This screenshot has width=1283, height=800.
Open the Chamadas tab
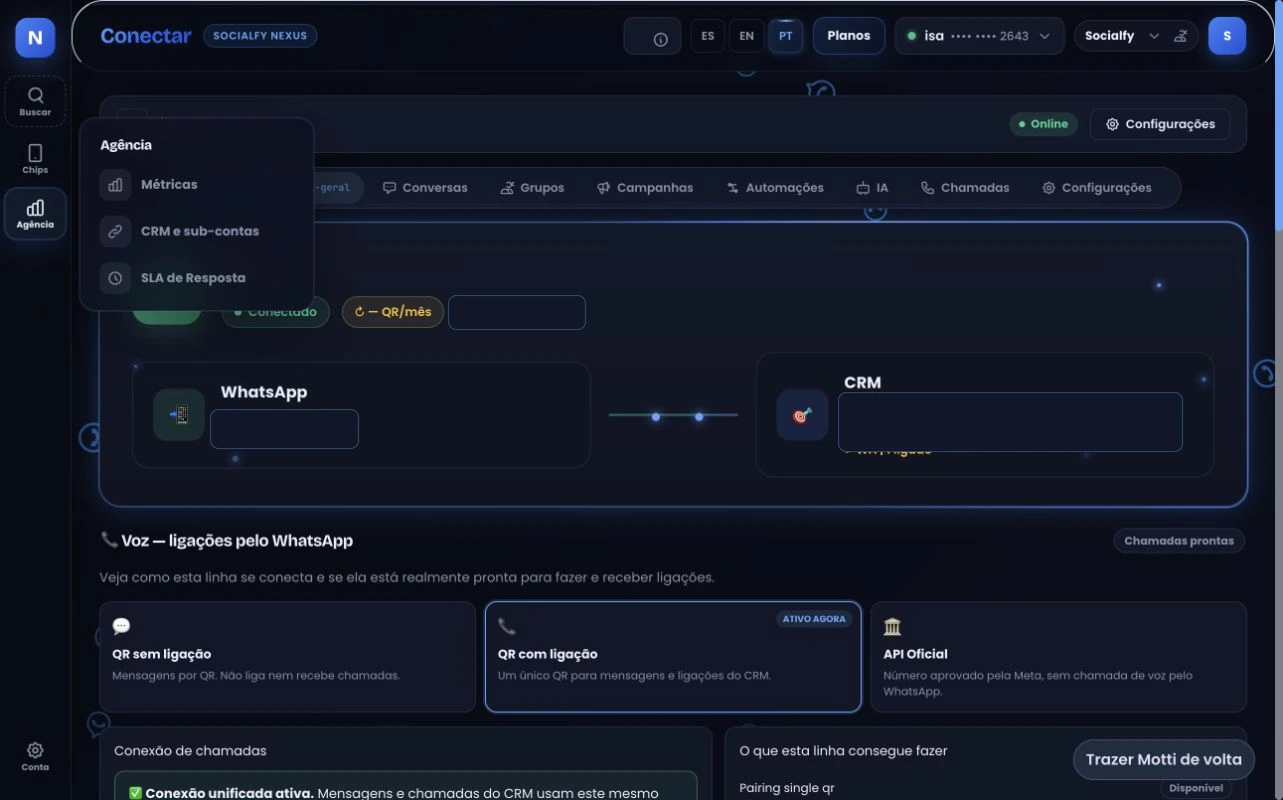tap(965, 188)
